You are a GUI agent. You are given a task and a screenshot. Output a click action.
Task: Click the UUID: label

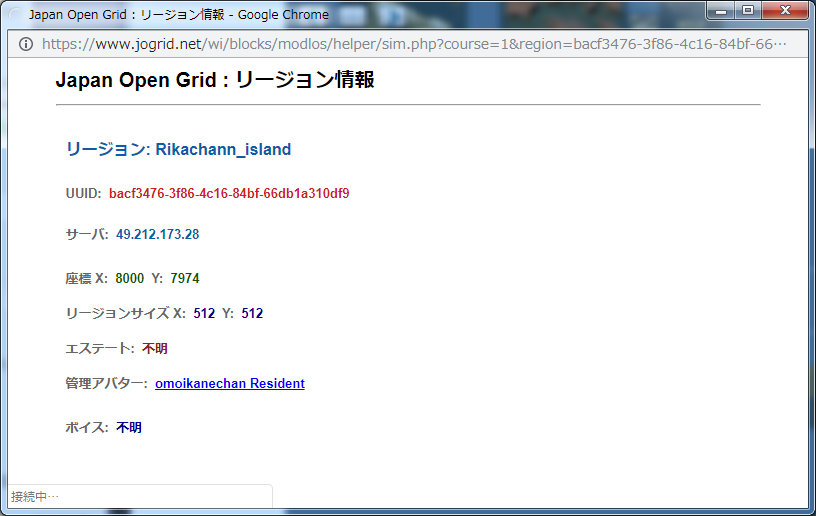pos(83,194)
